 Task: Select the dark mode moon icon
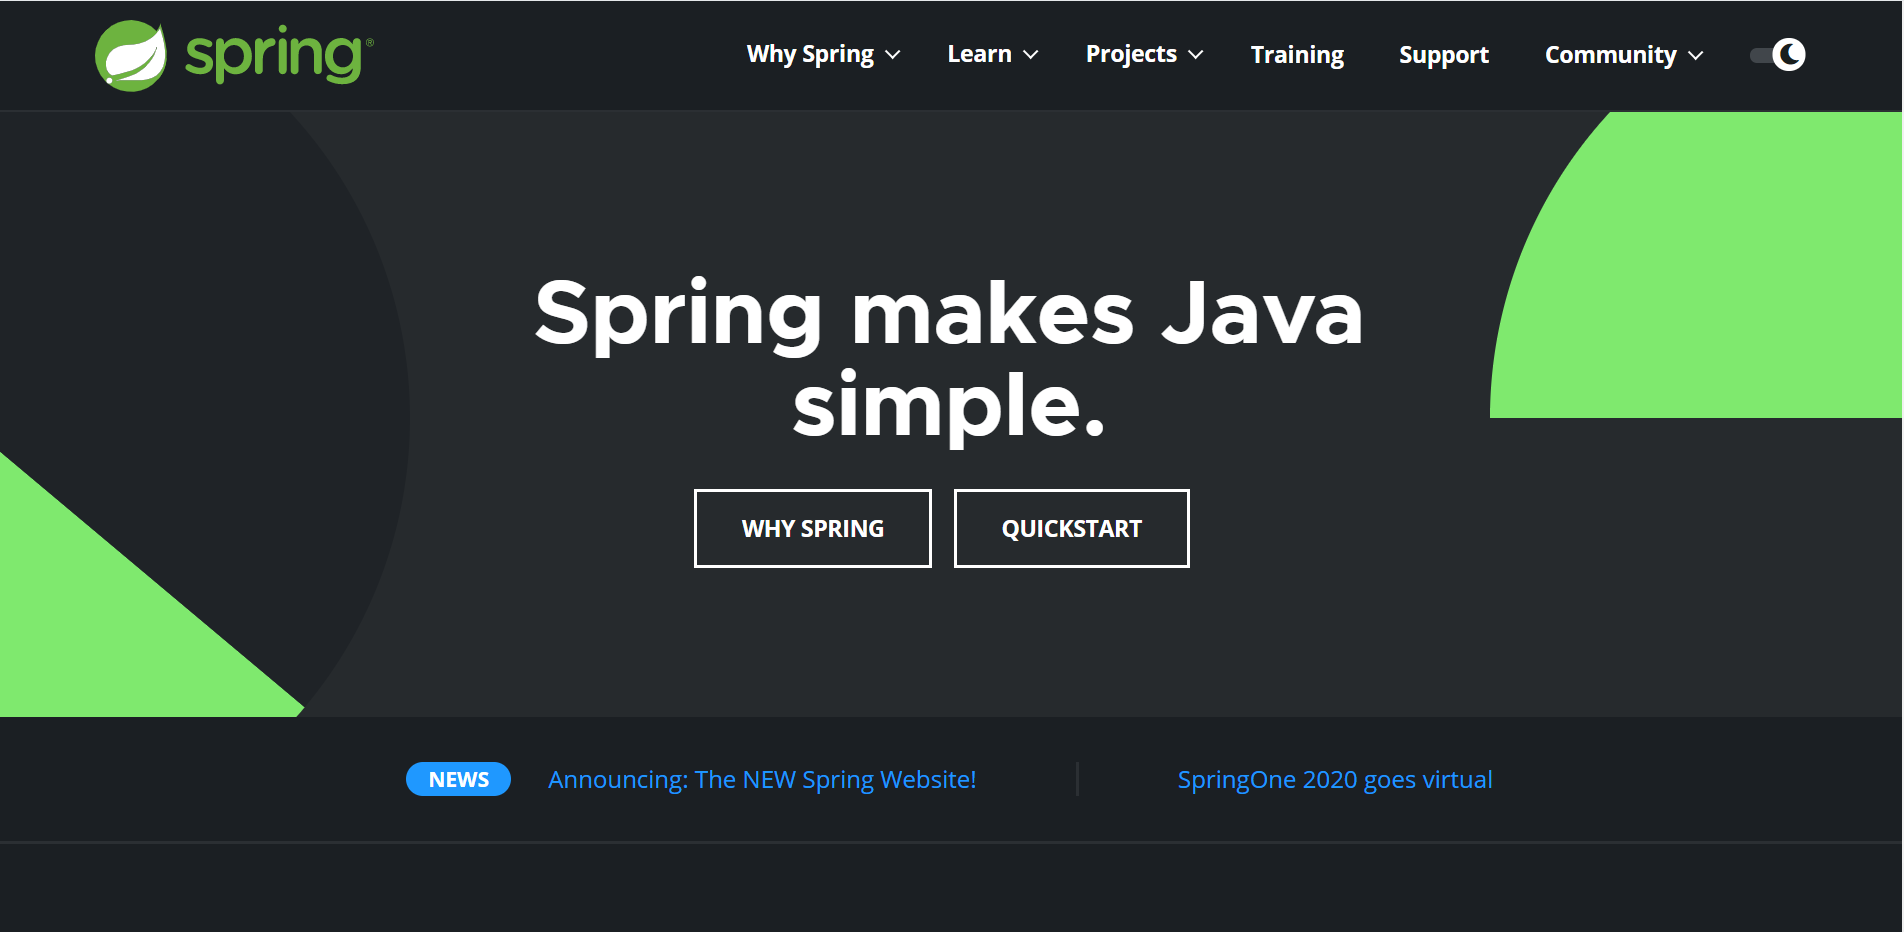[x=1789, y=54]
